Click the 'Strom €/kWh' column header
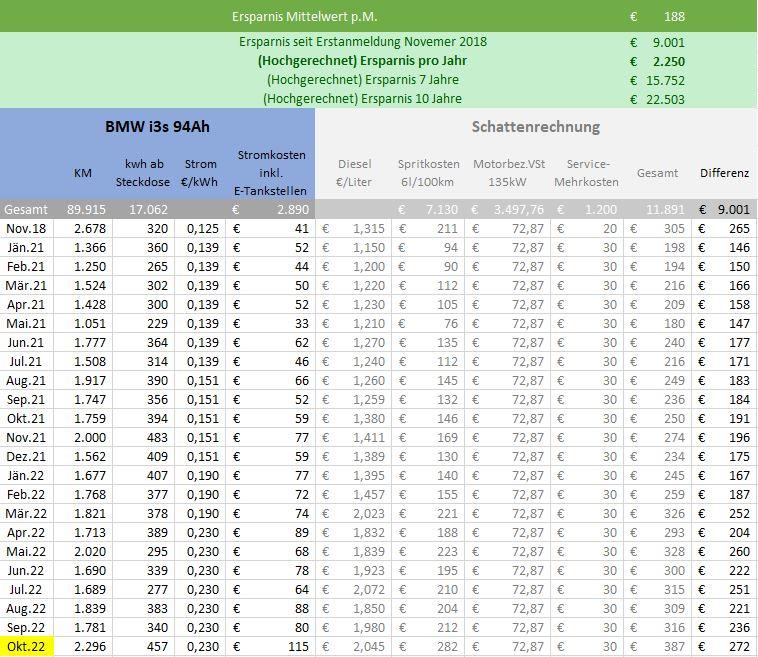The height and width of the screenshot is (657, 758). click(x=200, y=173)
